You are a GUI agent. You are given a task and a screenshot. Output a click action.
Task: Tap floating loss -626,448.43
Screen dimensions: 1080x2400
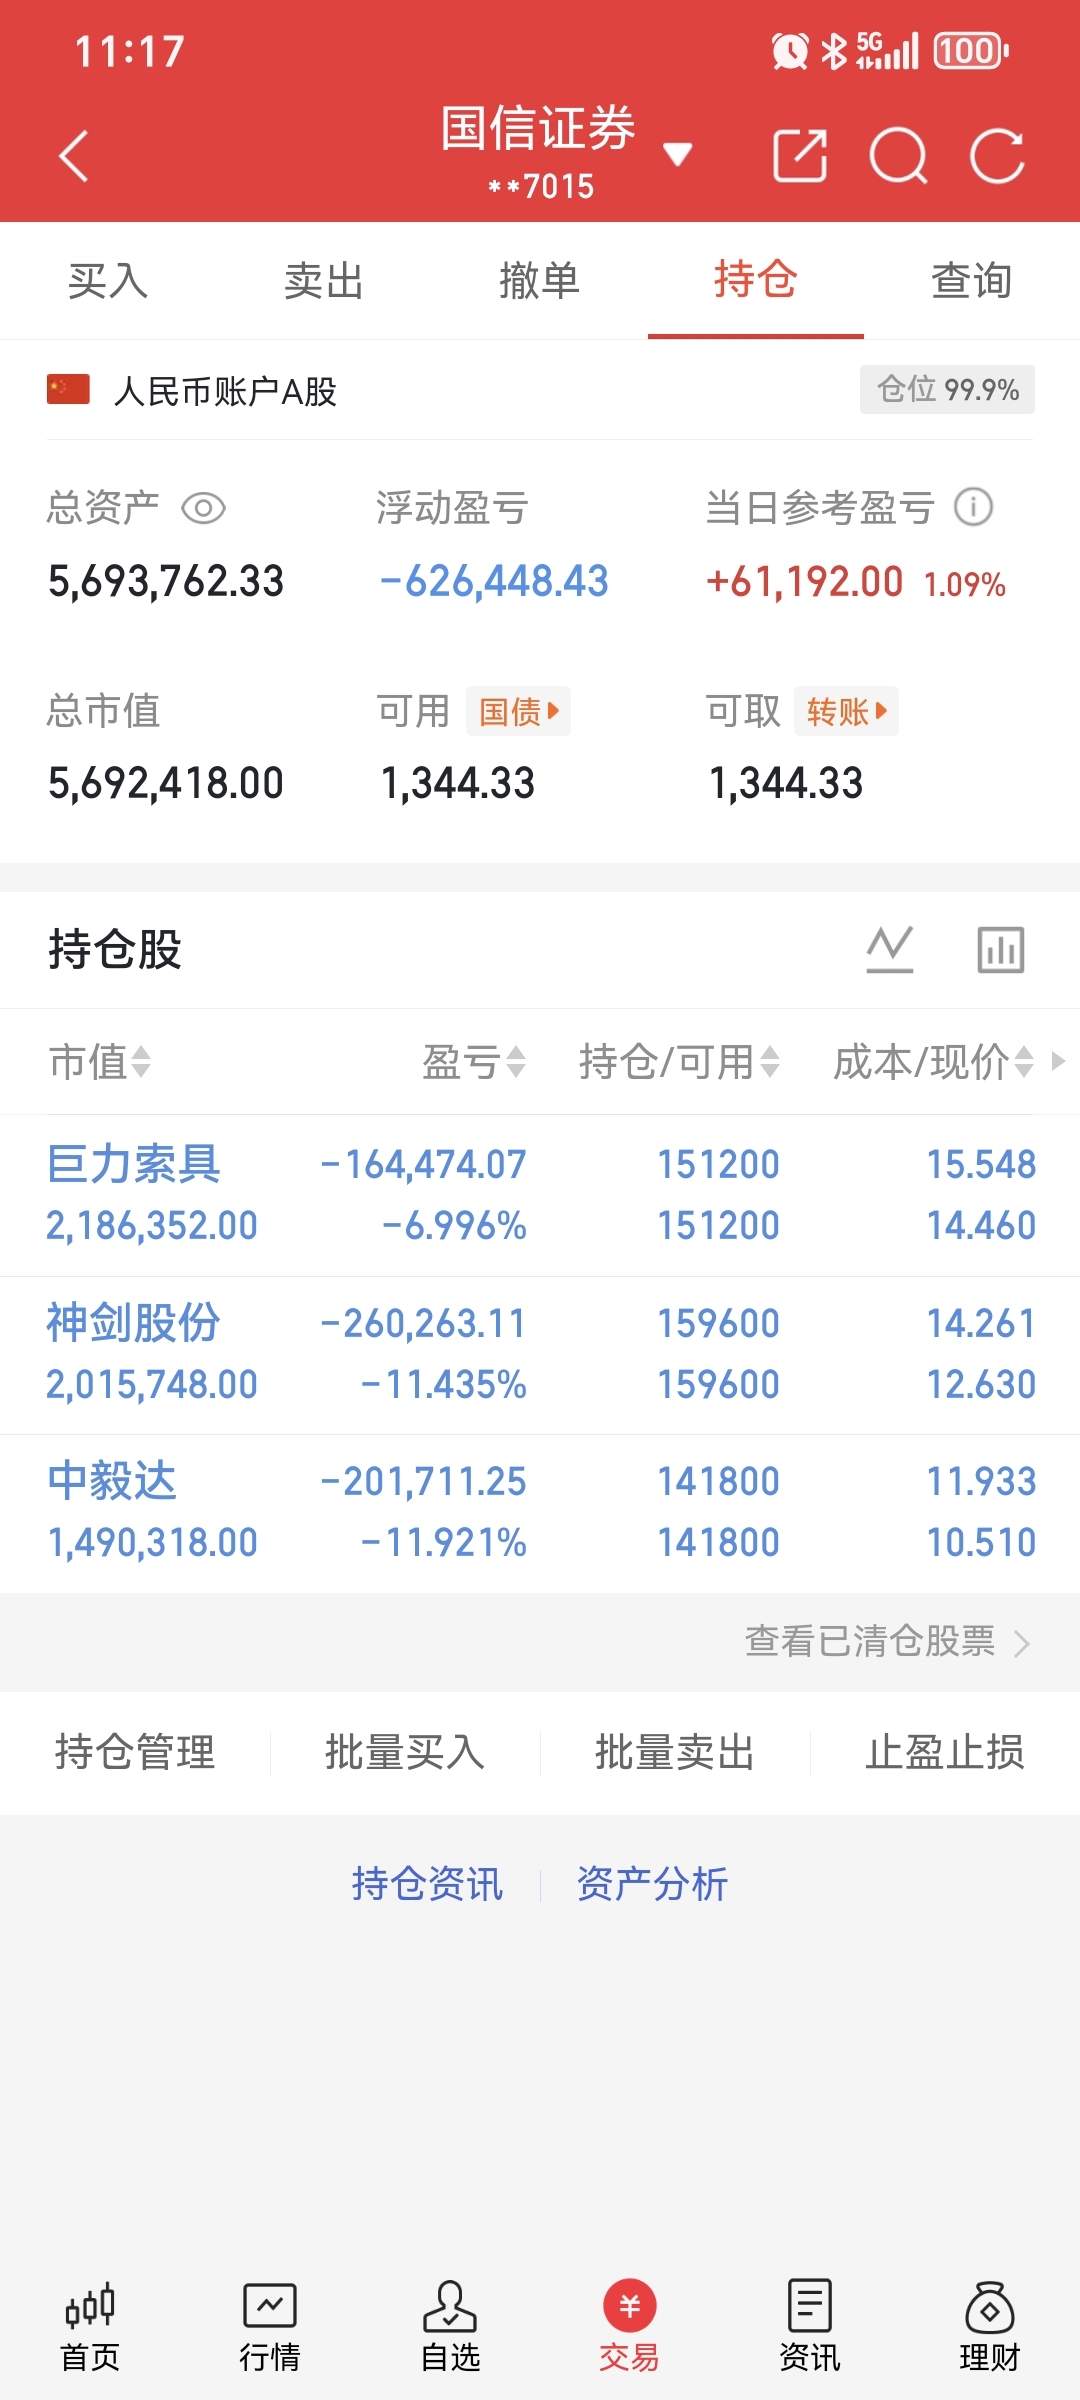pos(494,582)
